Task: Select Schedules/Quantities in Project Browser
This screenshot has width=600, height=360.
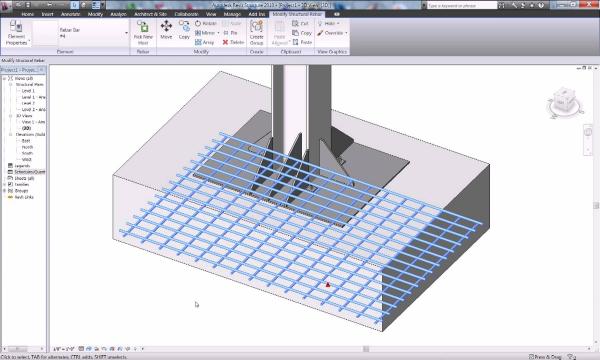Action: (29, 172)
